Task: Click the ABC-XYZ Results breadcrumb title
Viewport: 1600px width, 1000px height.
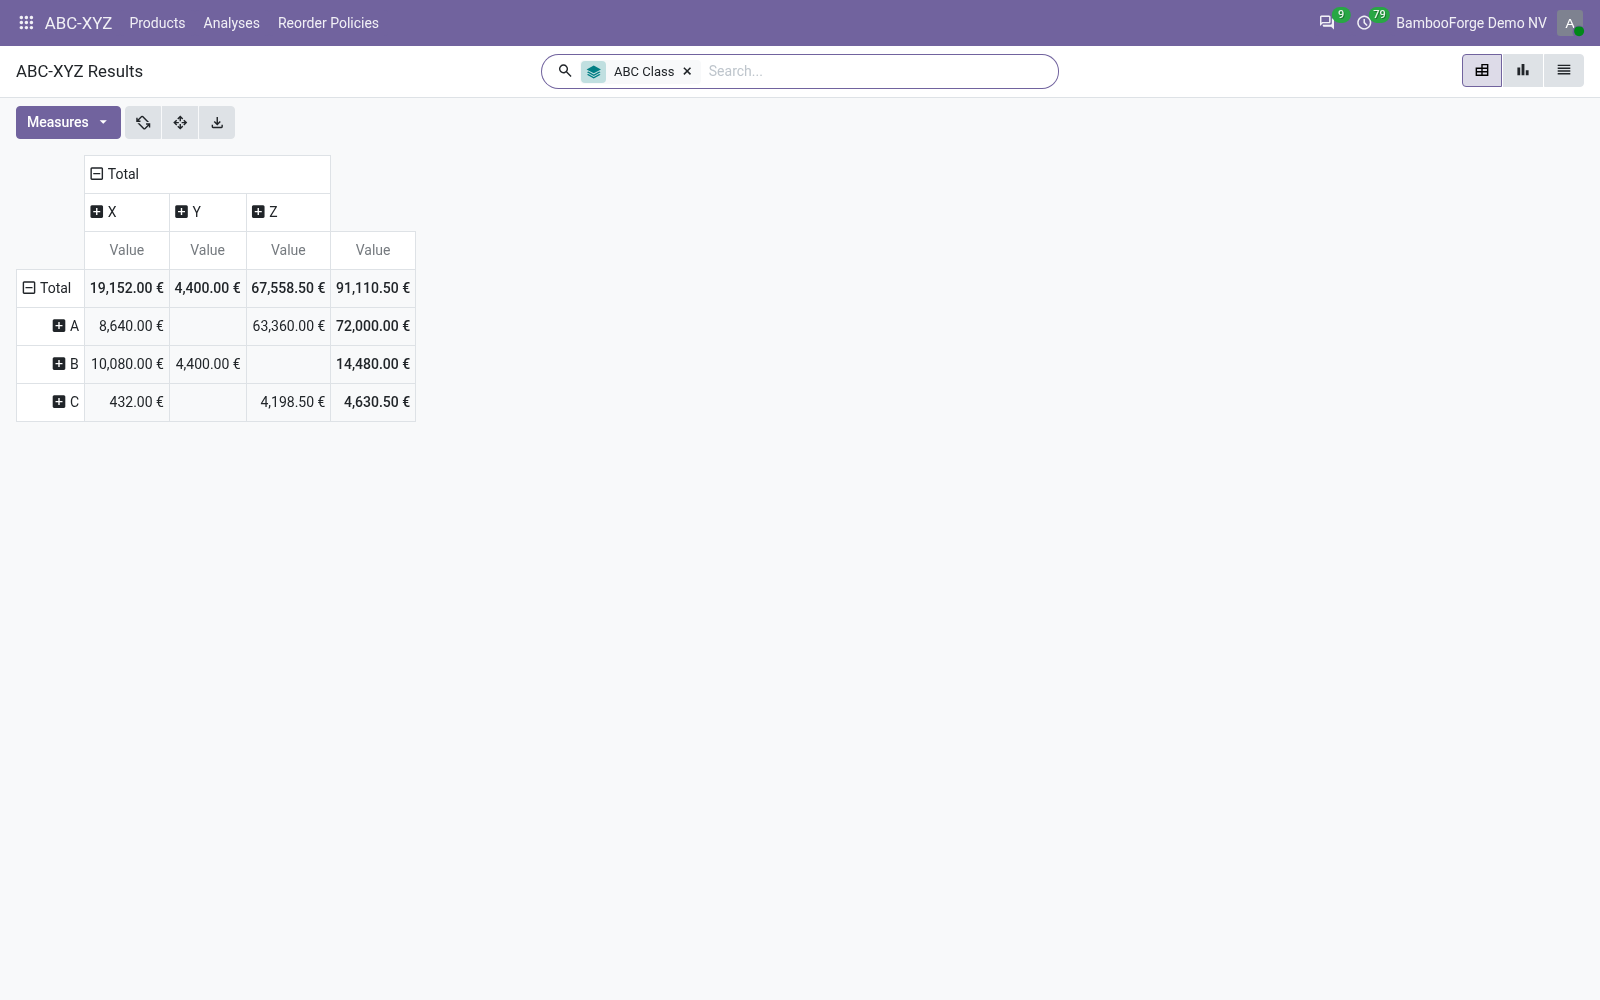Action: (79, 71)
